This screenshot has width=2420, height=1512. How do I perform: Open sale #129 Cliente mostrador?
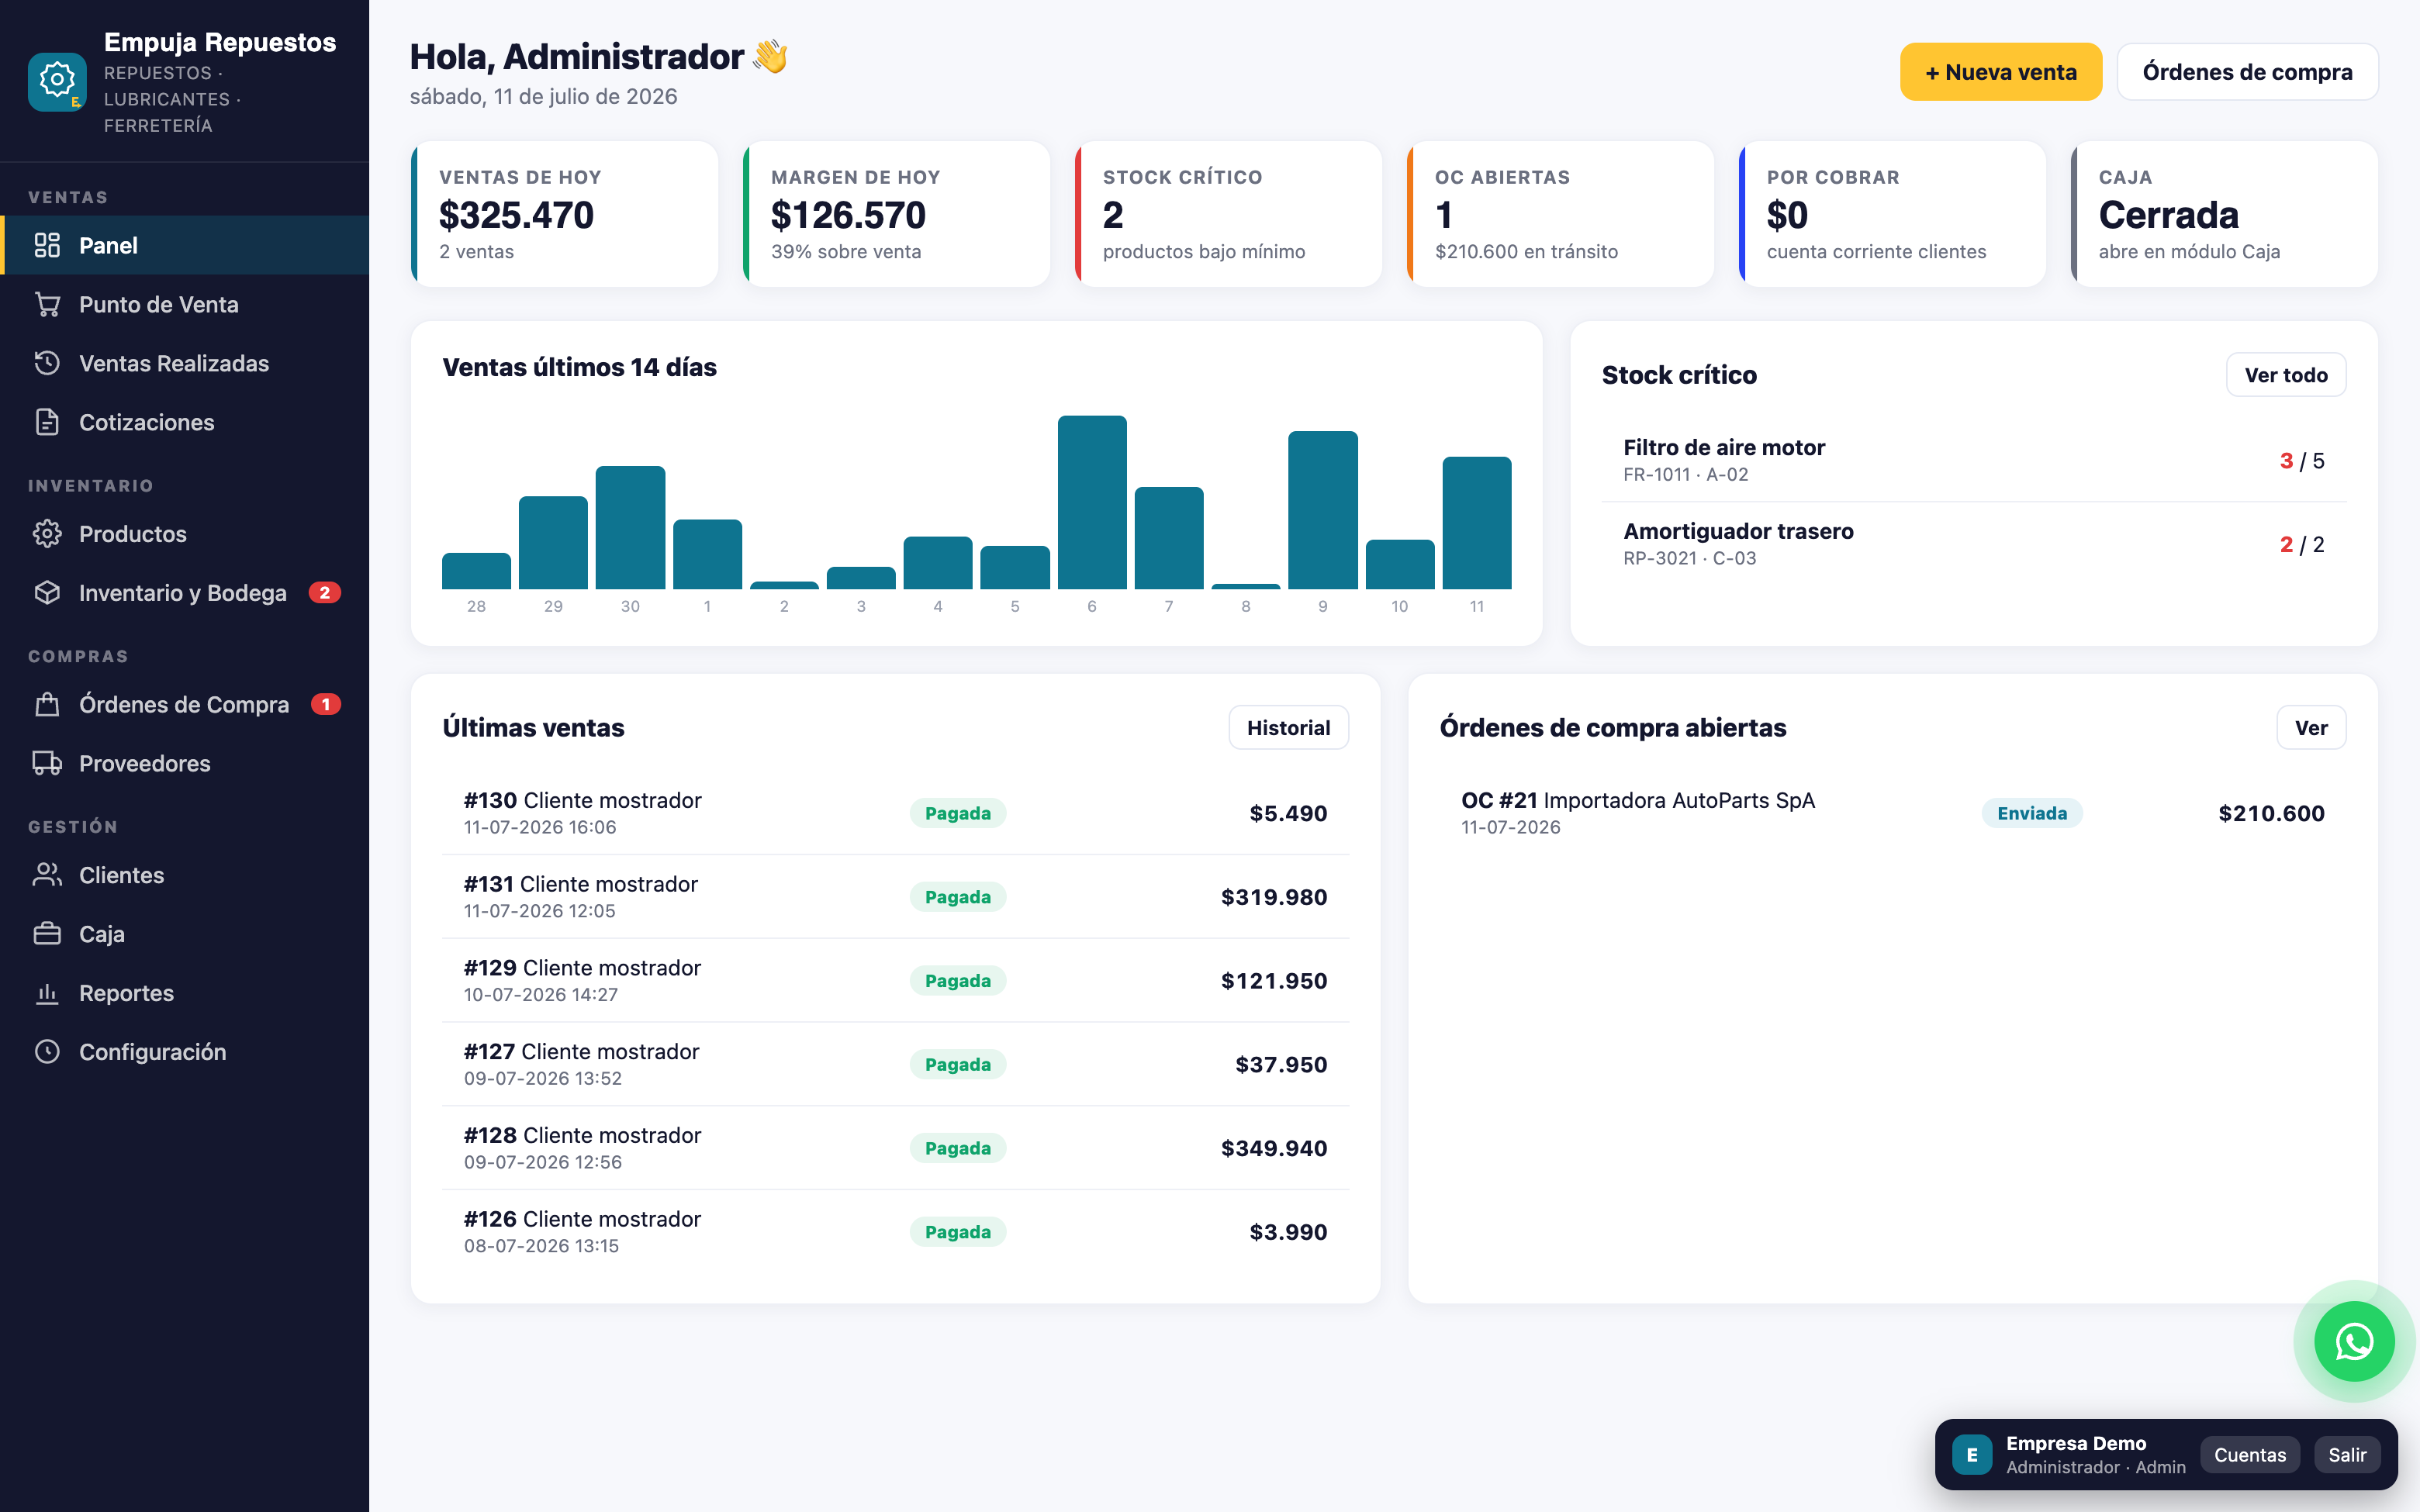pyautogui.click(x=896, y=981)
